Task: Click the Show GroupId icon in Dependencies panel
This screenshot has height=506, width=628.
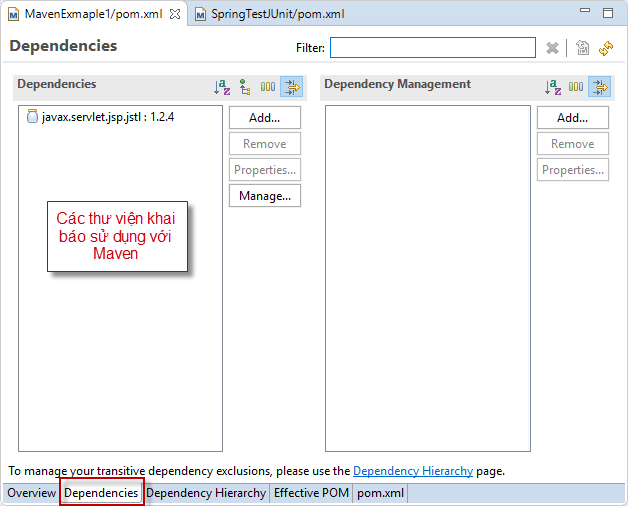Action: click(268, 87)
